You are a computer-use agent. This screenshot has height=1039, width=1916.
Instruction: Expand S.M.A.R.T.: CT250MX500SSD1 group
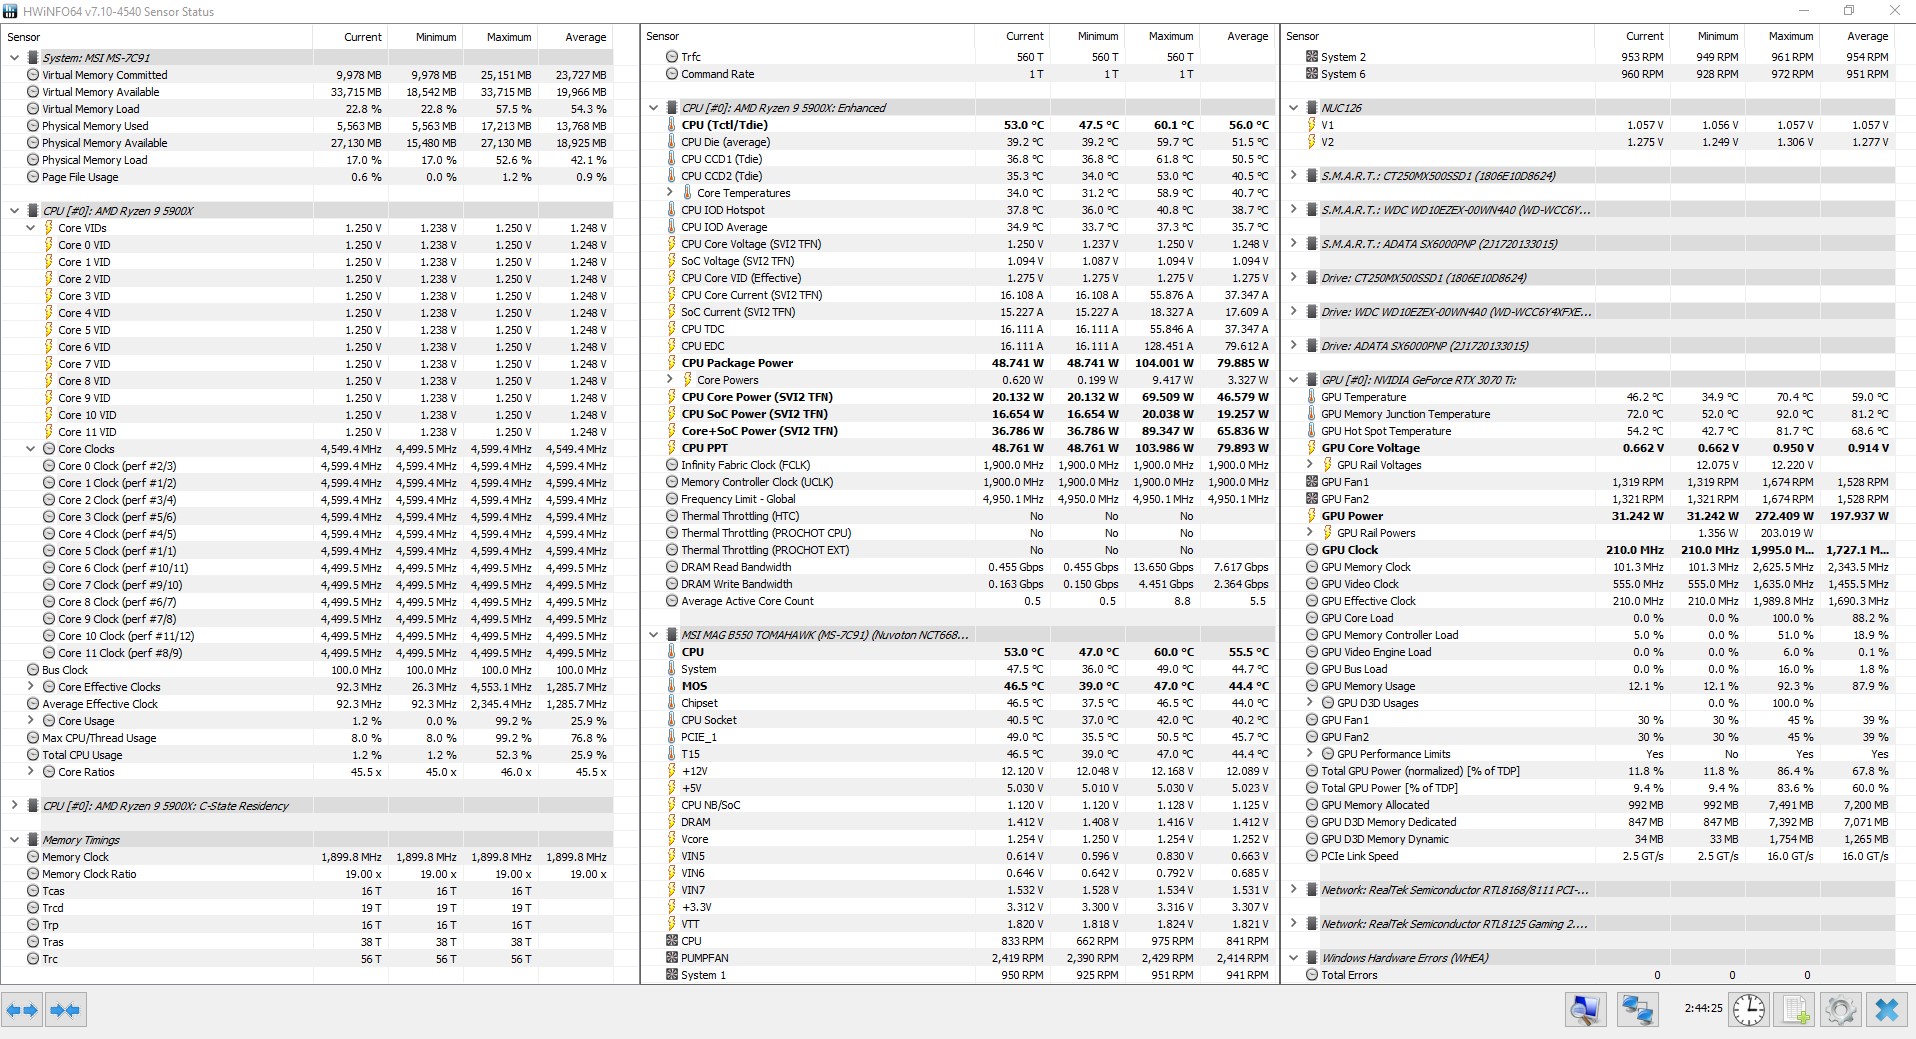pyautogui.click(x=1293, y=176)
